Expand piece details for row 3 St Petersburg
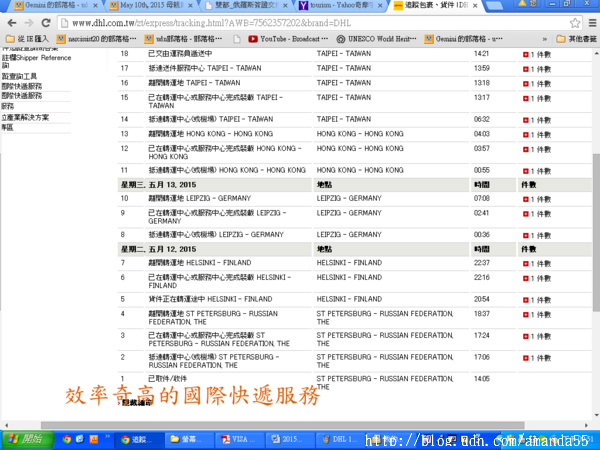600x450 pixels. pos(525,336)
